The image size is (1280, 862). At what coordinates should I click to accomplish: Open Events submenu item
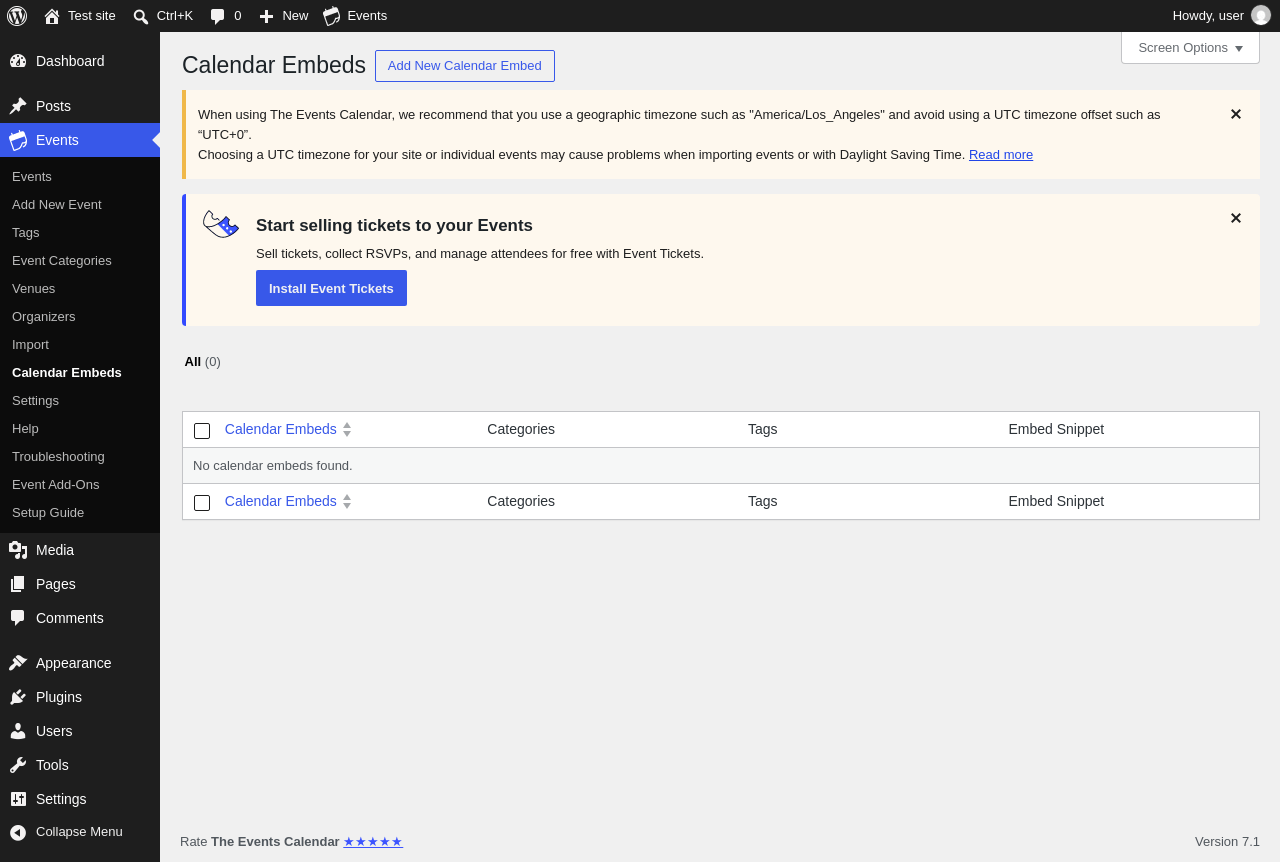click(32, 177)
